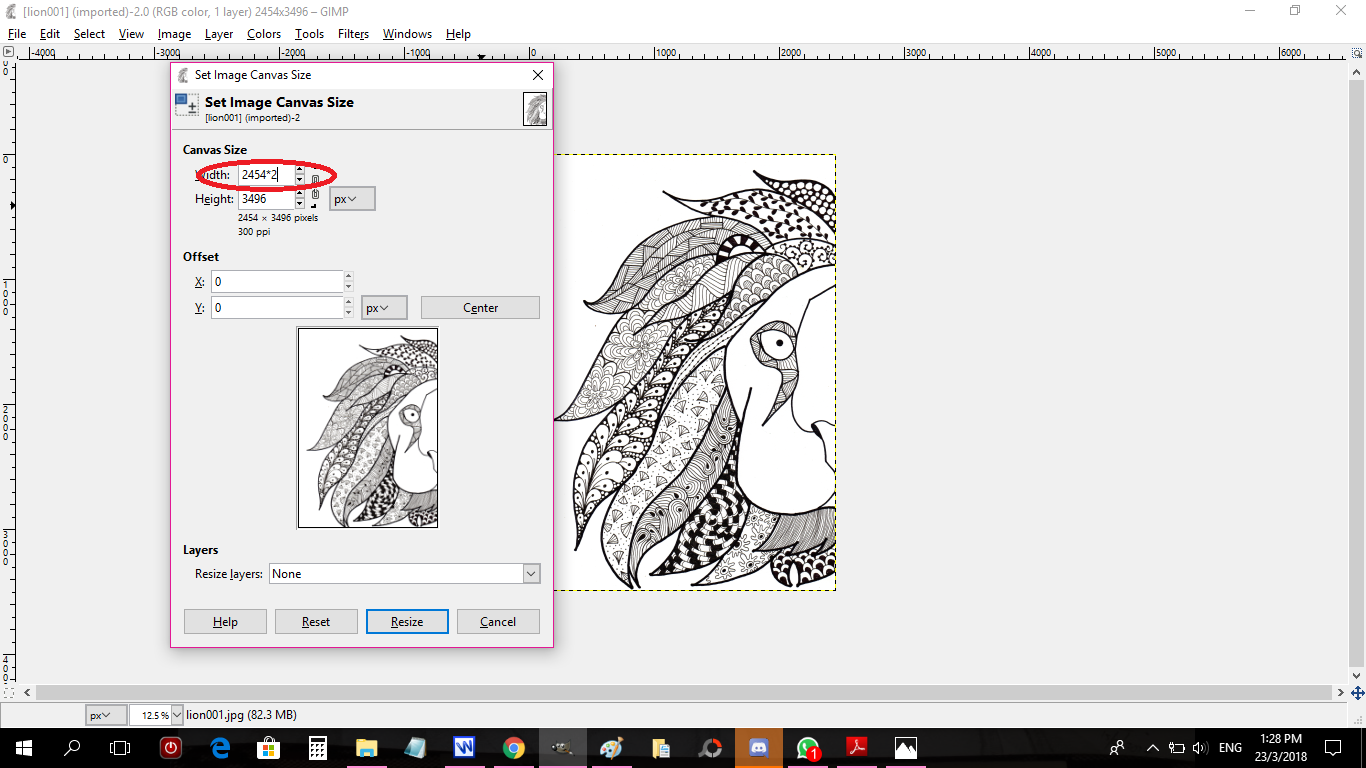Image resolution: width=1366 pixels, height=768 pixels.
Task: Open the Filters menu
Action: click(x=353, y=33)
